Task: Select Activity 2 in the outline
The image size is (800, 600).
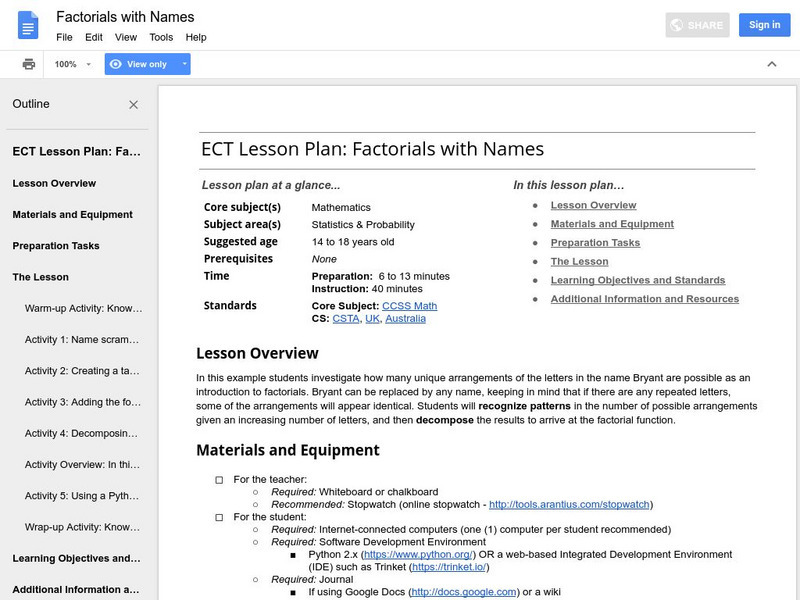Action: point(82,371)
